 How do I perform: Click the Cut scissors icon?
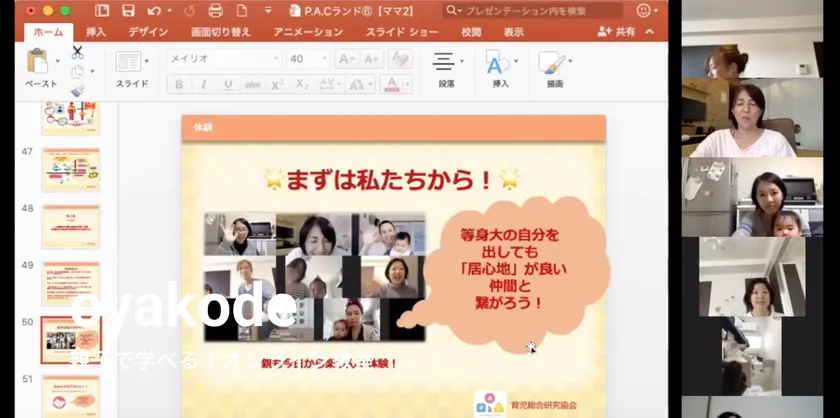pyautogui.click(x=77, y=51)
